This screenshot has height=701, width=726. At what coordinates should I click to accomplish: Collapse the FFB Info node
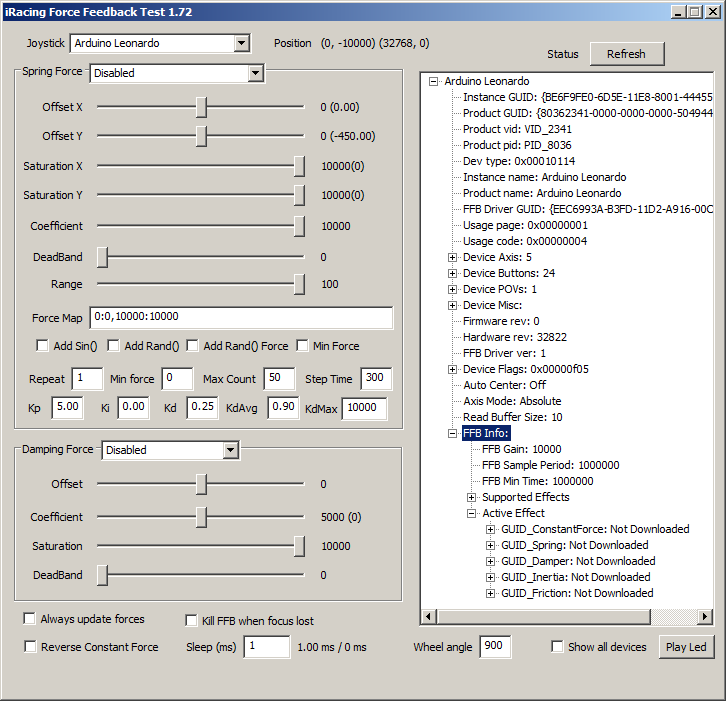tap(452, 433)
